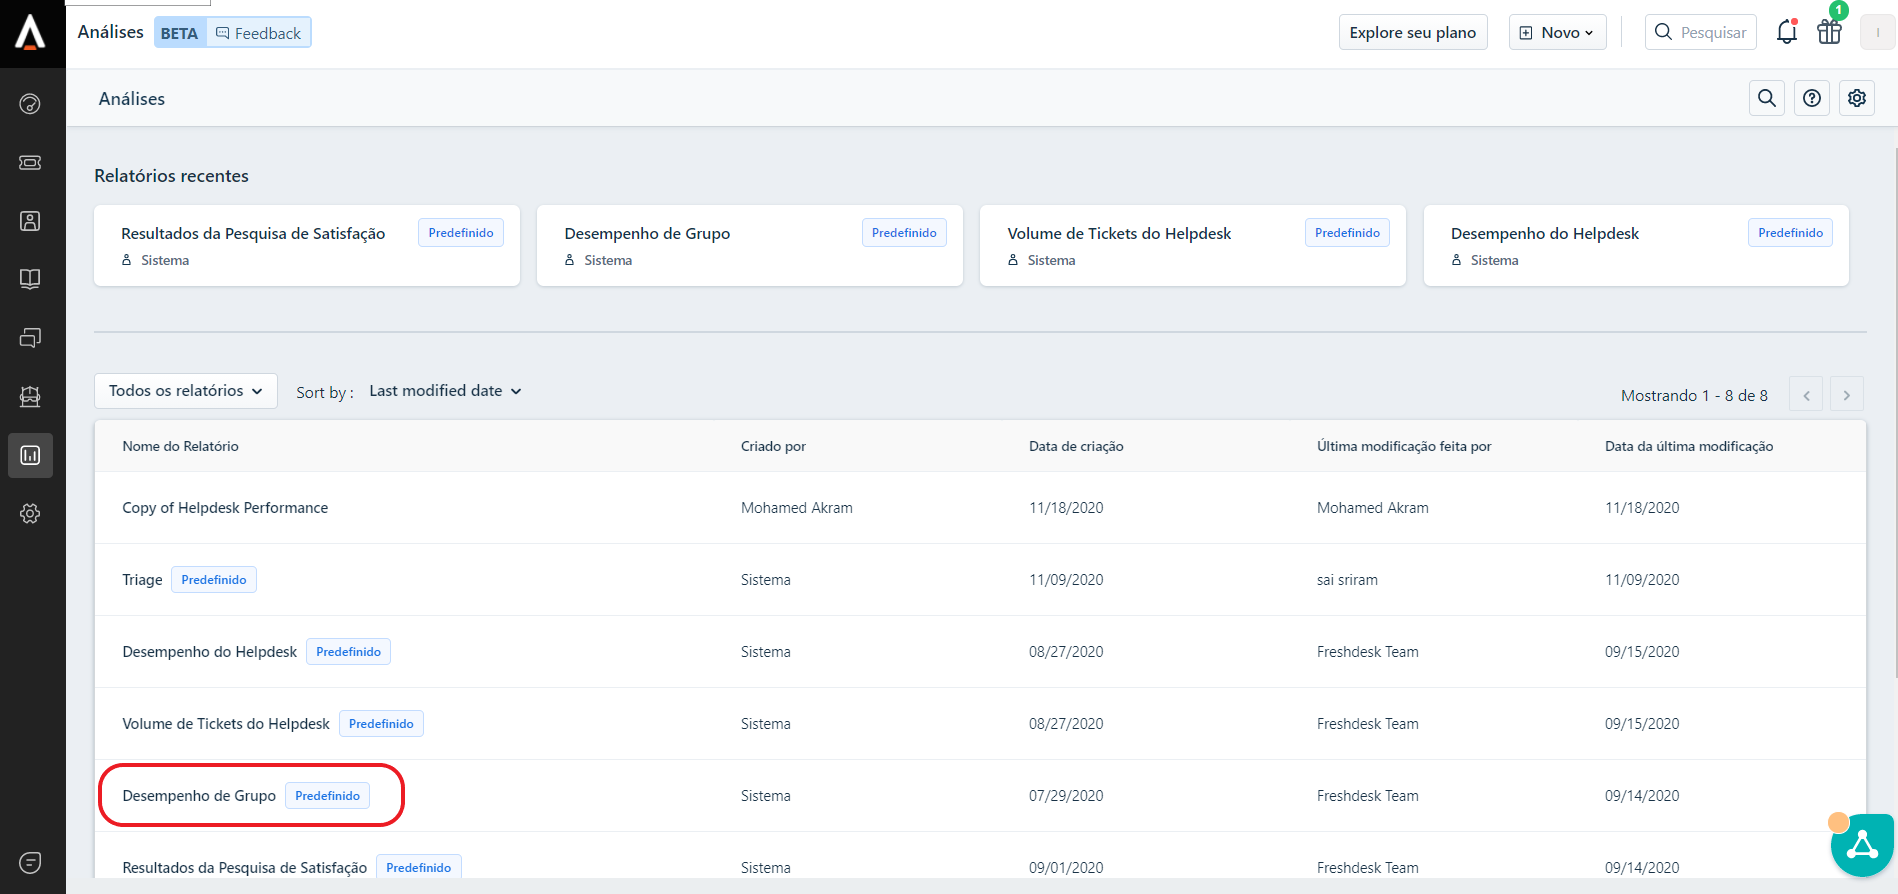Open Analytics settings gear icon

pos(1856,98)
